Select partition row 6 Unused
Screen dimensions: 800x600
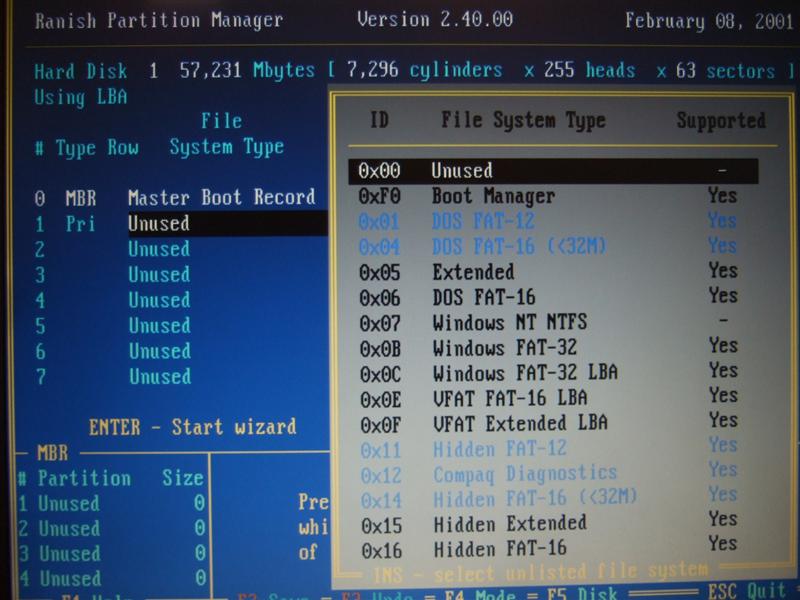click(x=113, y=351)
